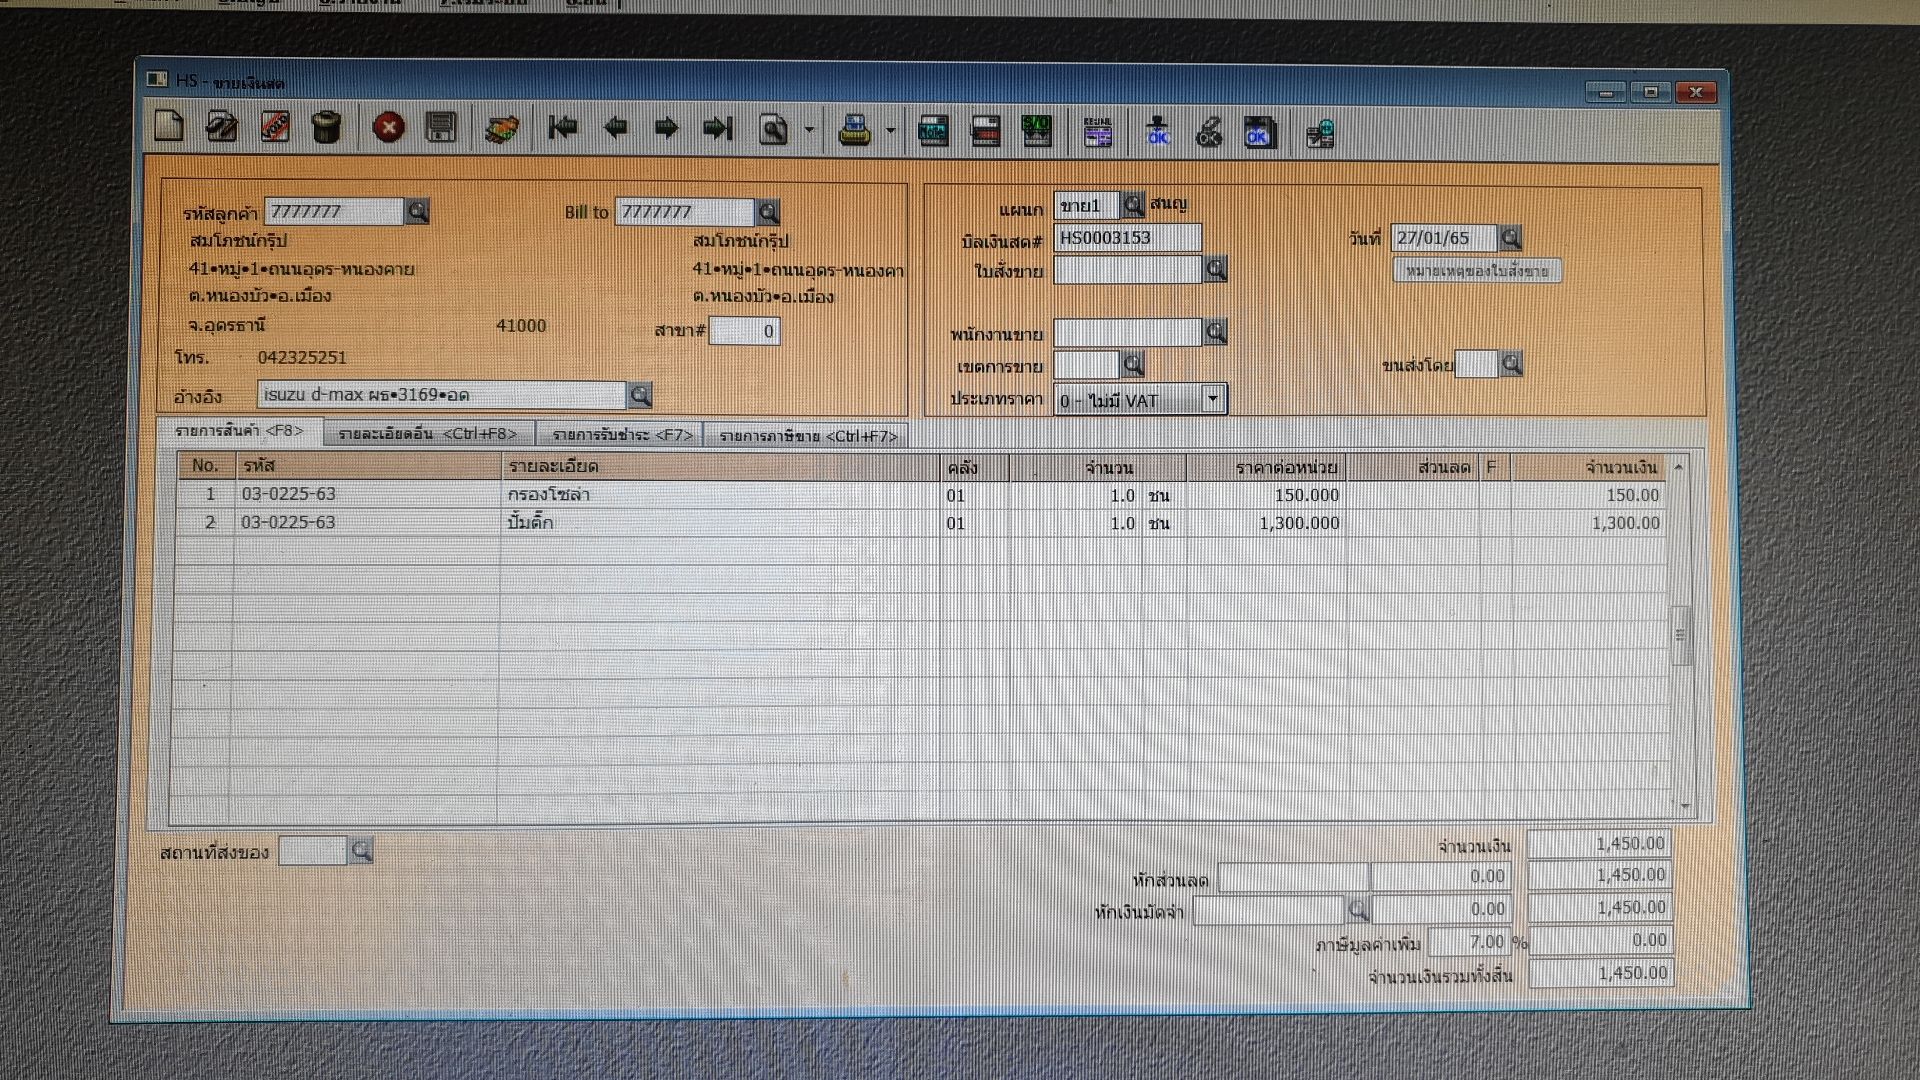Screen dimensions: 1920x1080
Task: Open sales order lookup button
Action: click(x=1215, y=269)
